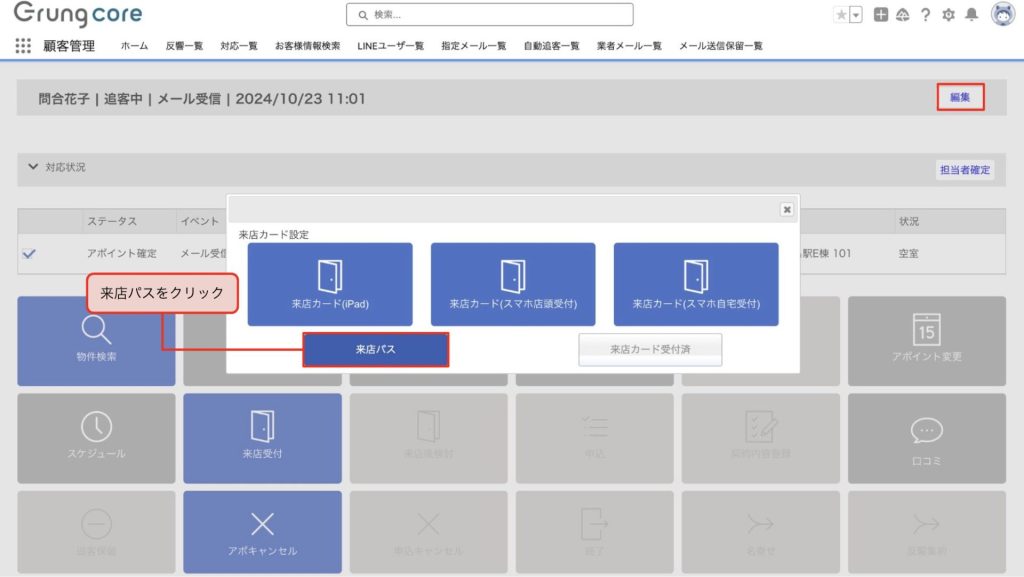Open the user avatar profile menu
1024x577 pixels.
tap(1002, 14)
